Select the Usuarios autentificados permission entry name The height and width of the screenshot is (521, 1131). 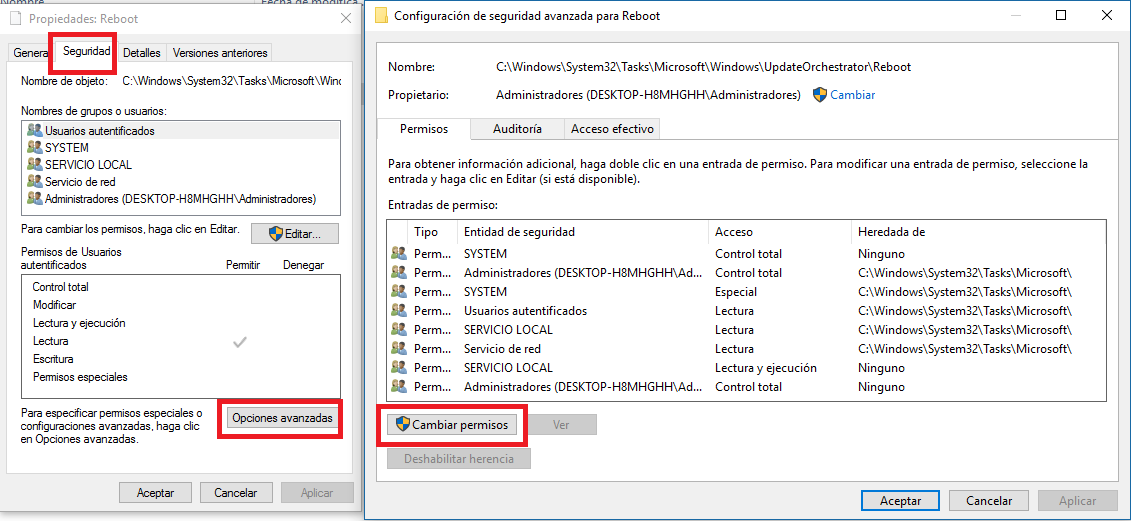[x=525, y=311]
